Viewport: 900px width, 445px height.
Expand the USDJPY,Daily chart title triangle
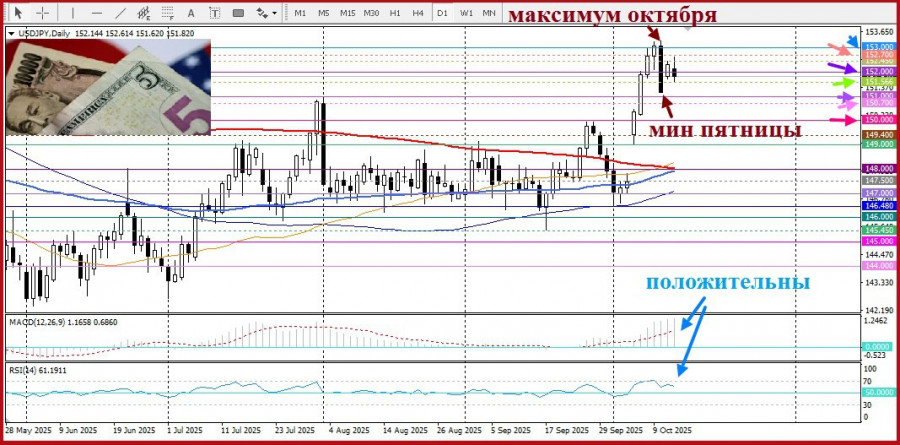pyautogui.click(x=11, y=34)
